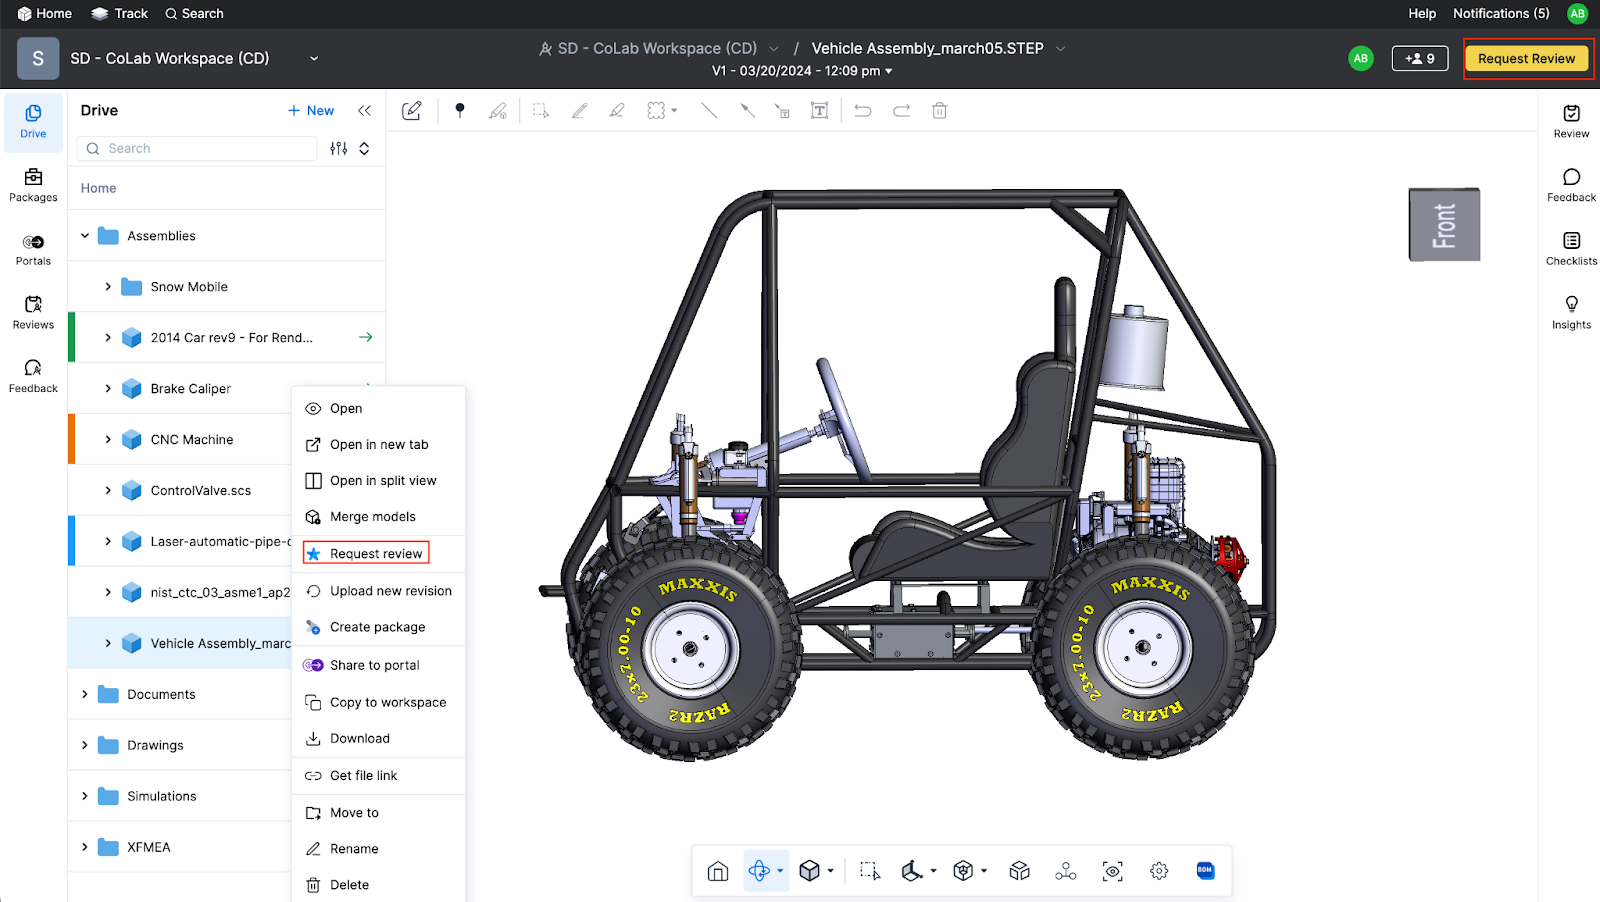Screen dimensions: 1600x902
Task: Choose Download from context menu
Action: (378, 738)
